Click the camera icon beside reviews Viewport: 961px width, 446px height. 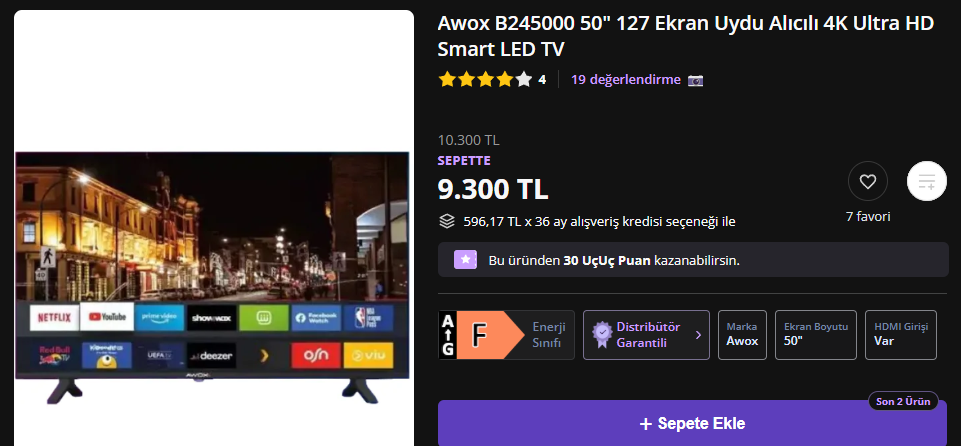coord(695,80)
